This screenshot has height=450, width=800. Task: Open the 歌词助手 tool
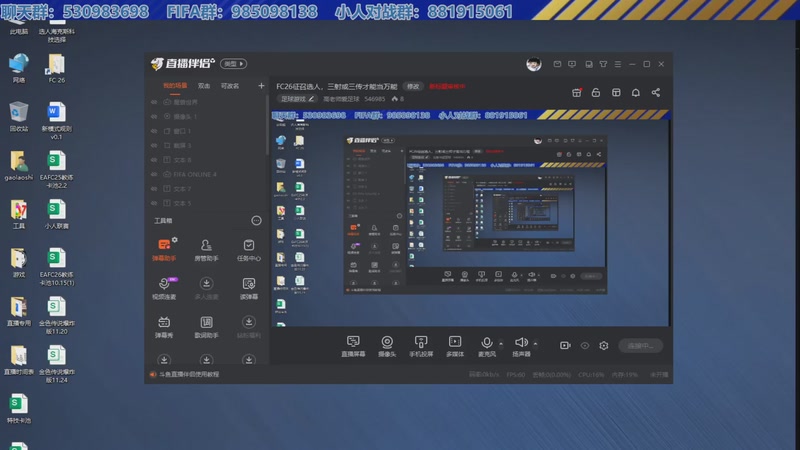[x=206, y=327]
